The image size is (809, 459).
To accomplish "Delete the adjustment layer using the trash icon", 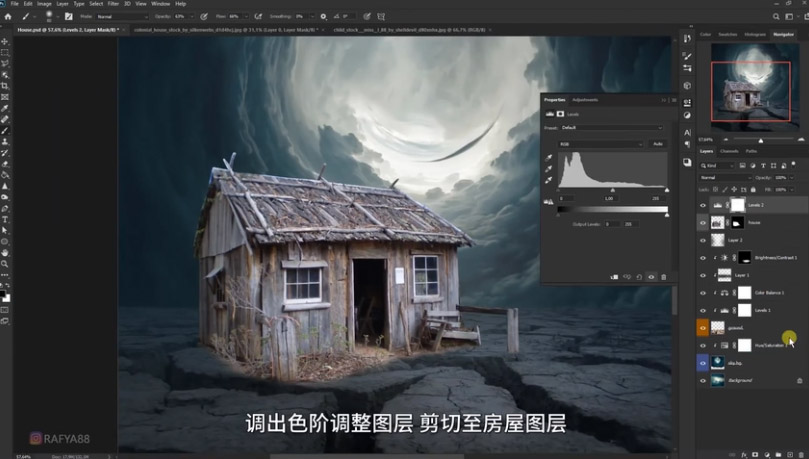I will point(663,277).
